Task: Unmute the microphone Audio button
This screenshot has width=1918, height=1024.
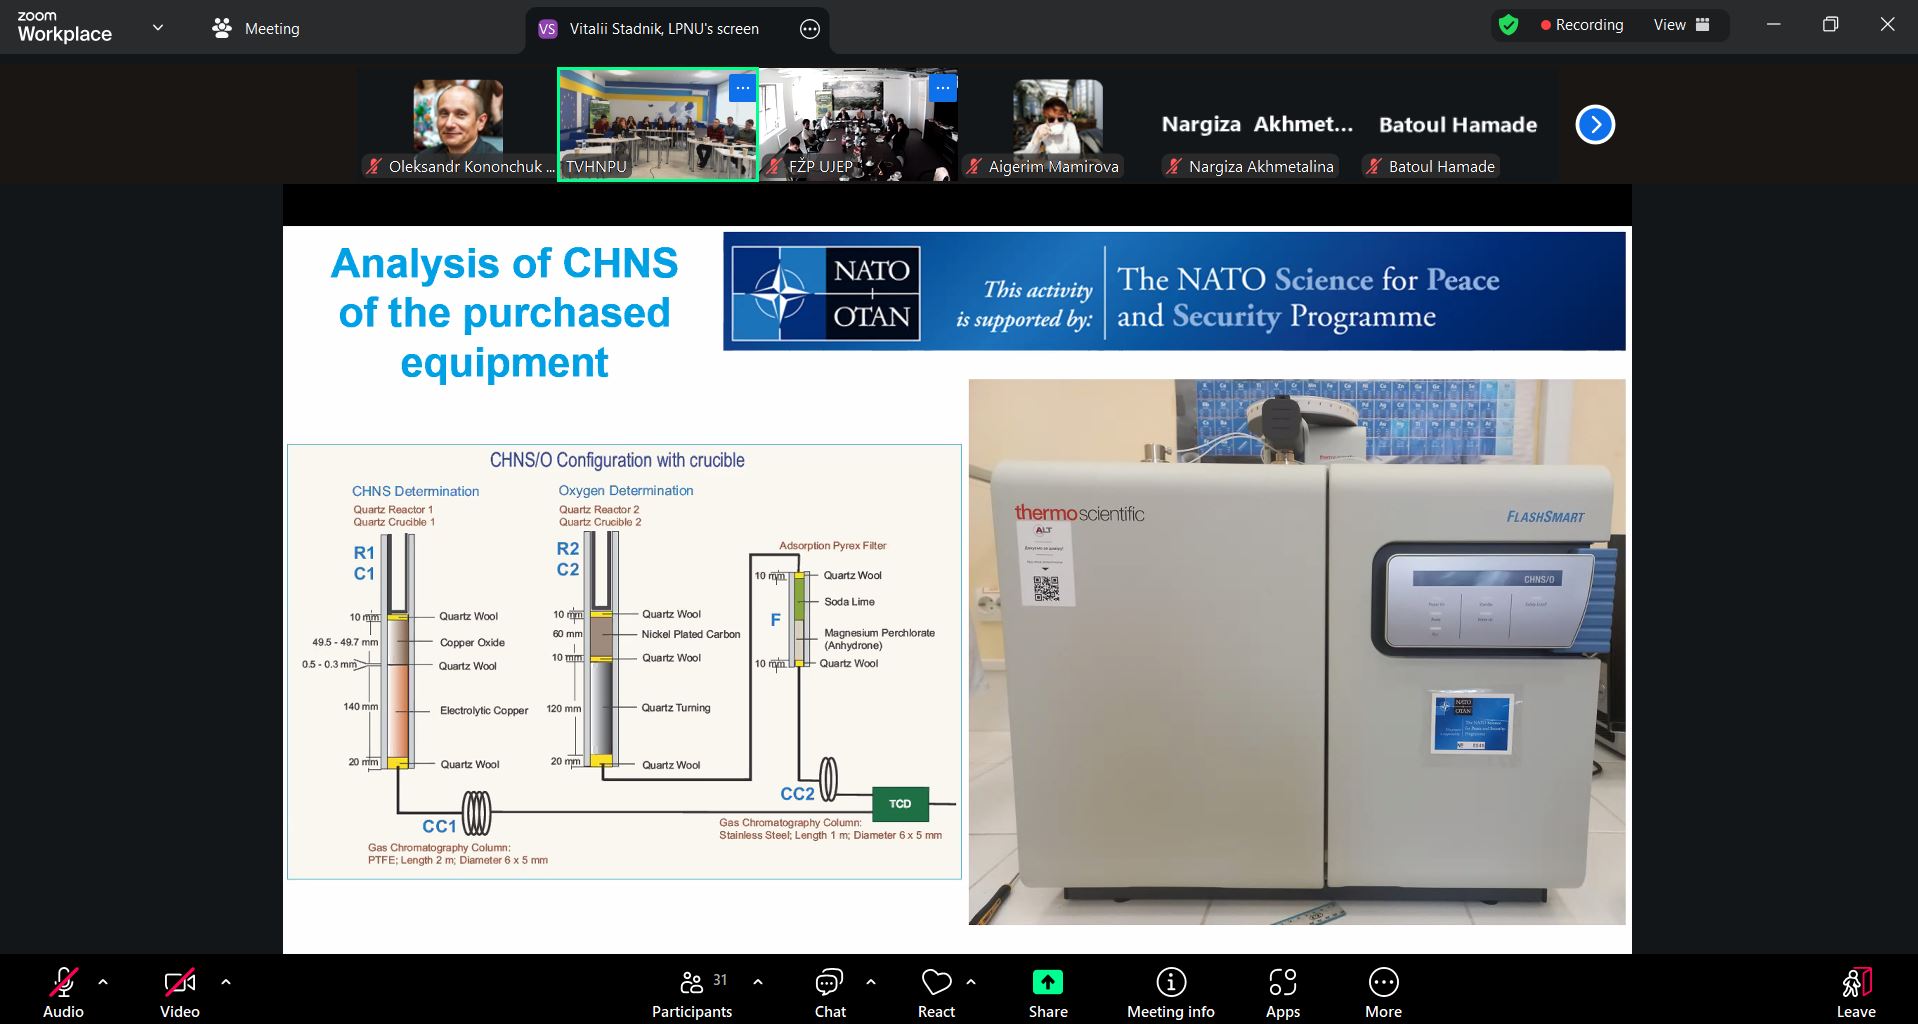Action: pos(63,993)
